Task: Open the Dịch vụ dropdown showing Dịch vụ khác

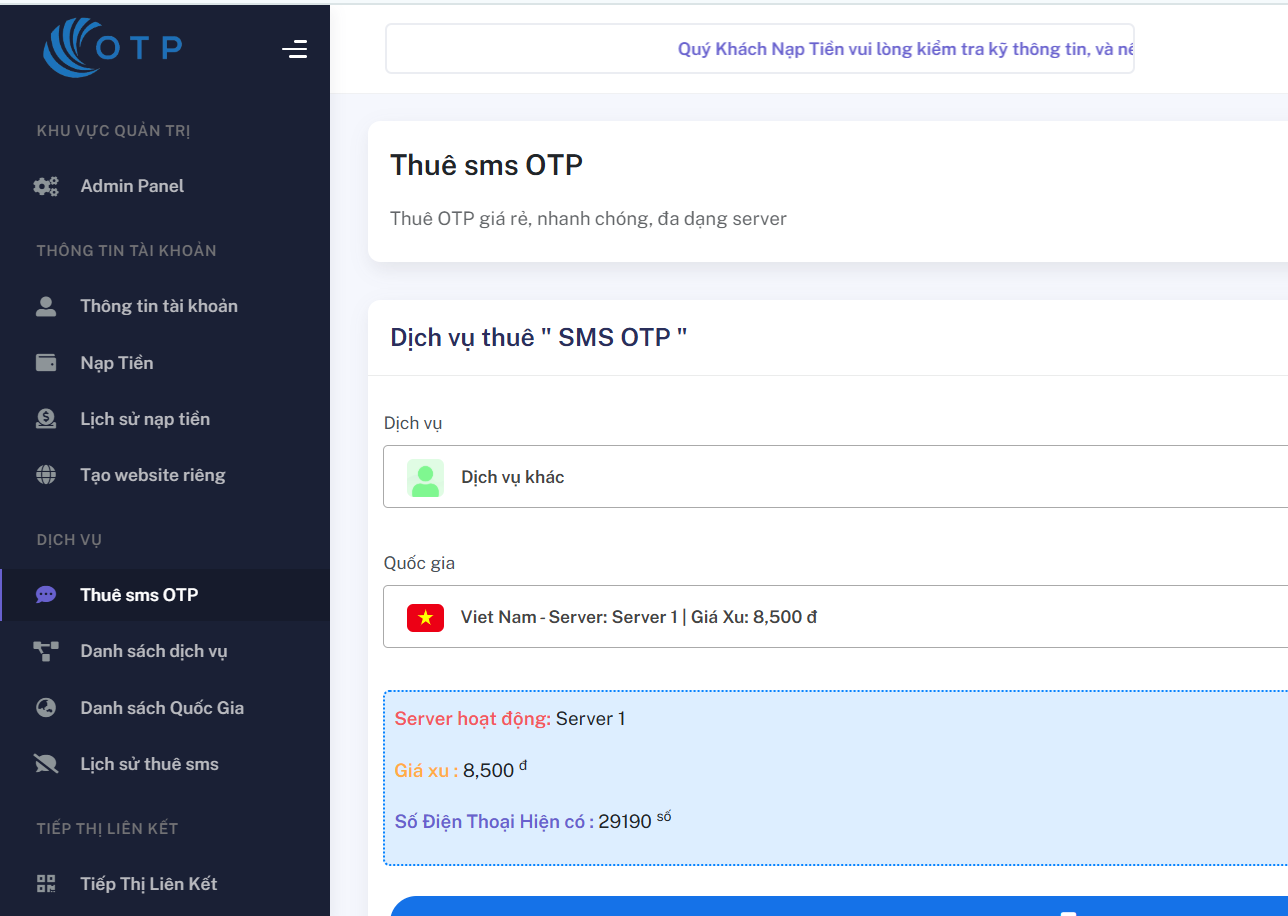Action: tap(835, 477)
